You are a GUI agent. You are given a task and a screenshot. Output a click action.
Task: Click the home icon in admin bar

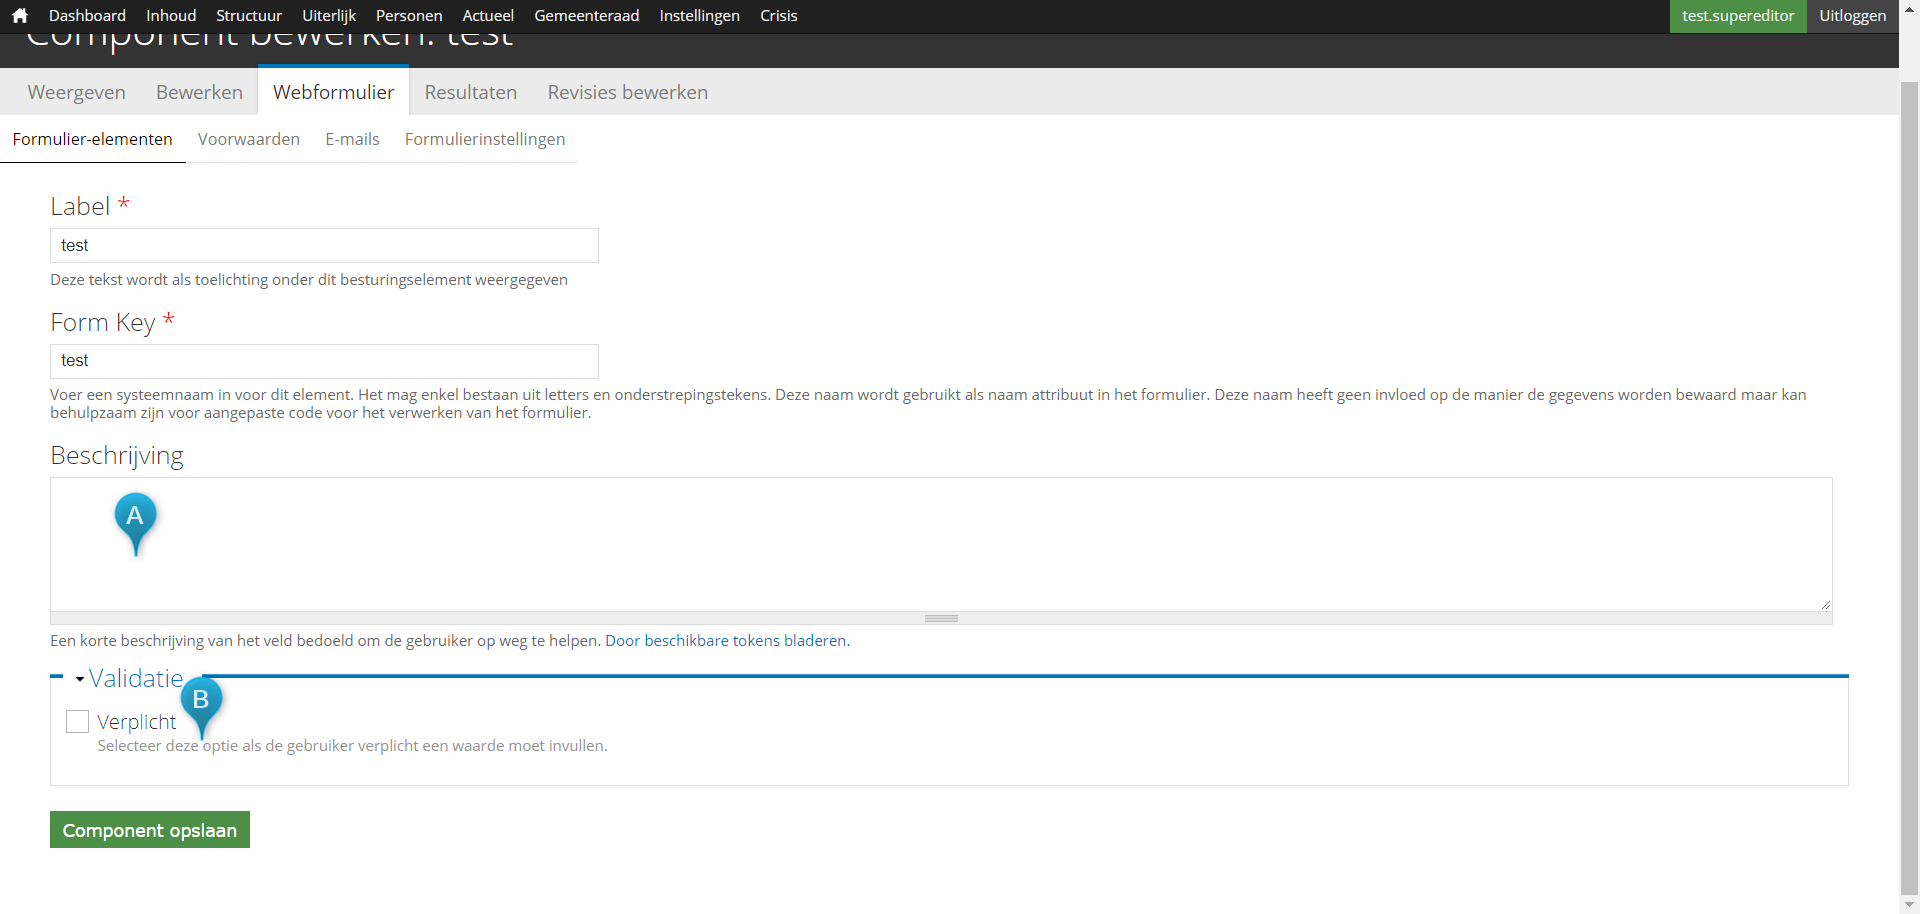coord(19,16)
